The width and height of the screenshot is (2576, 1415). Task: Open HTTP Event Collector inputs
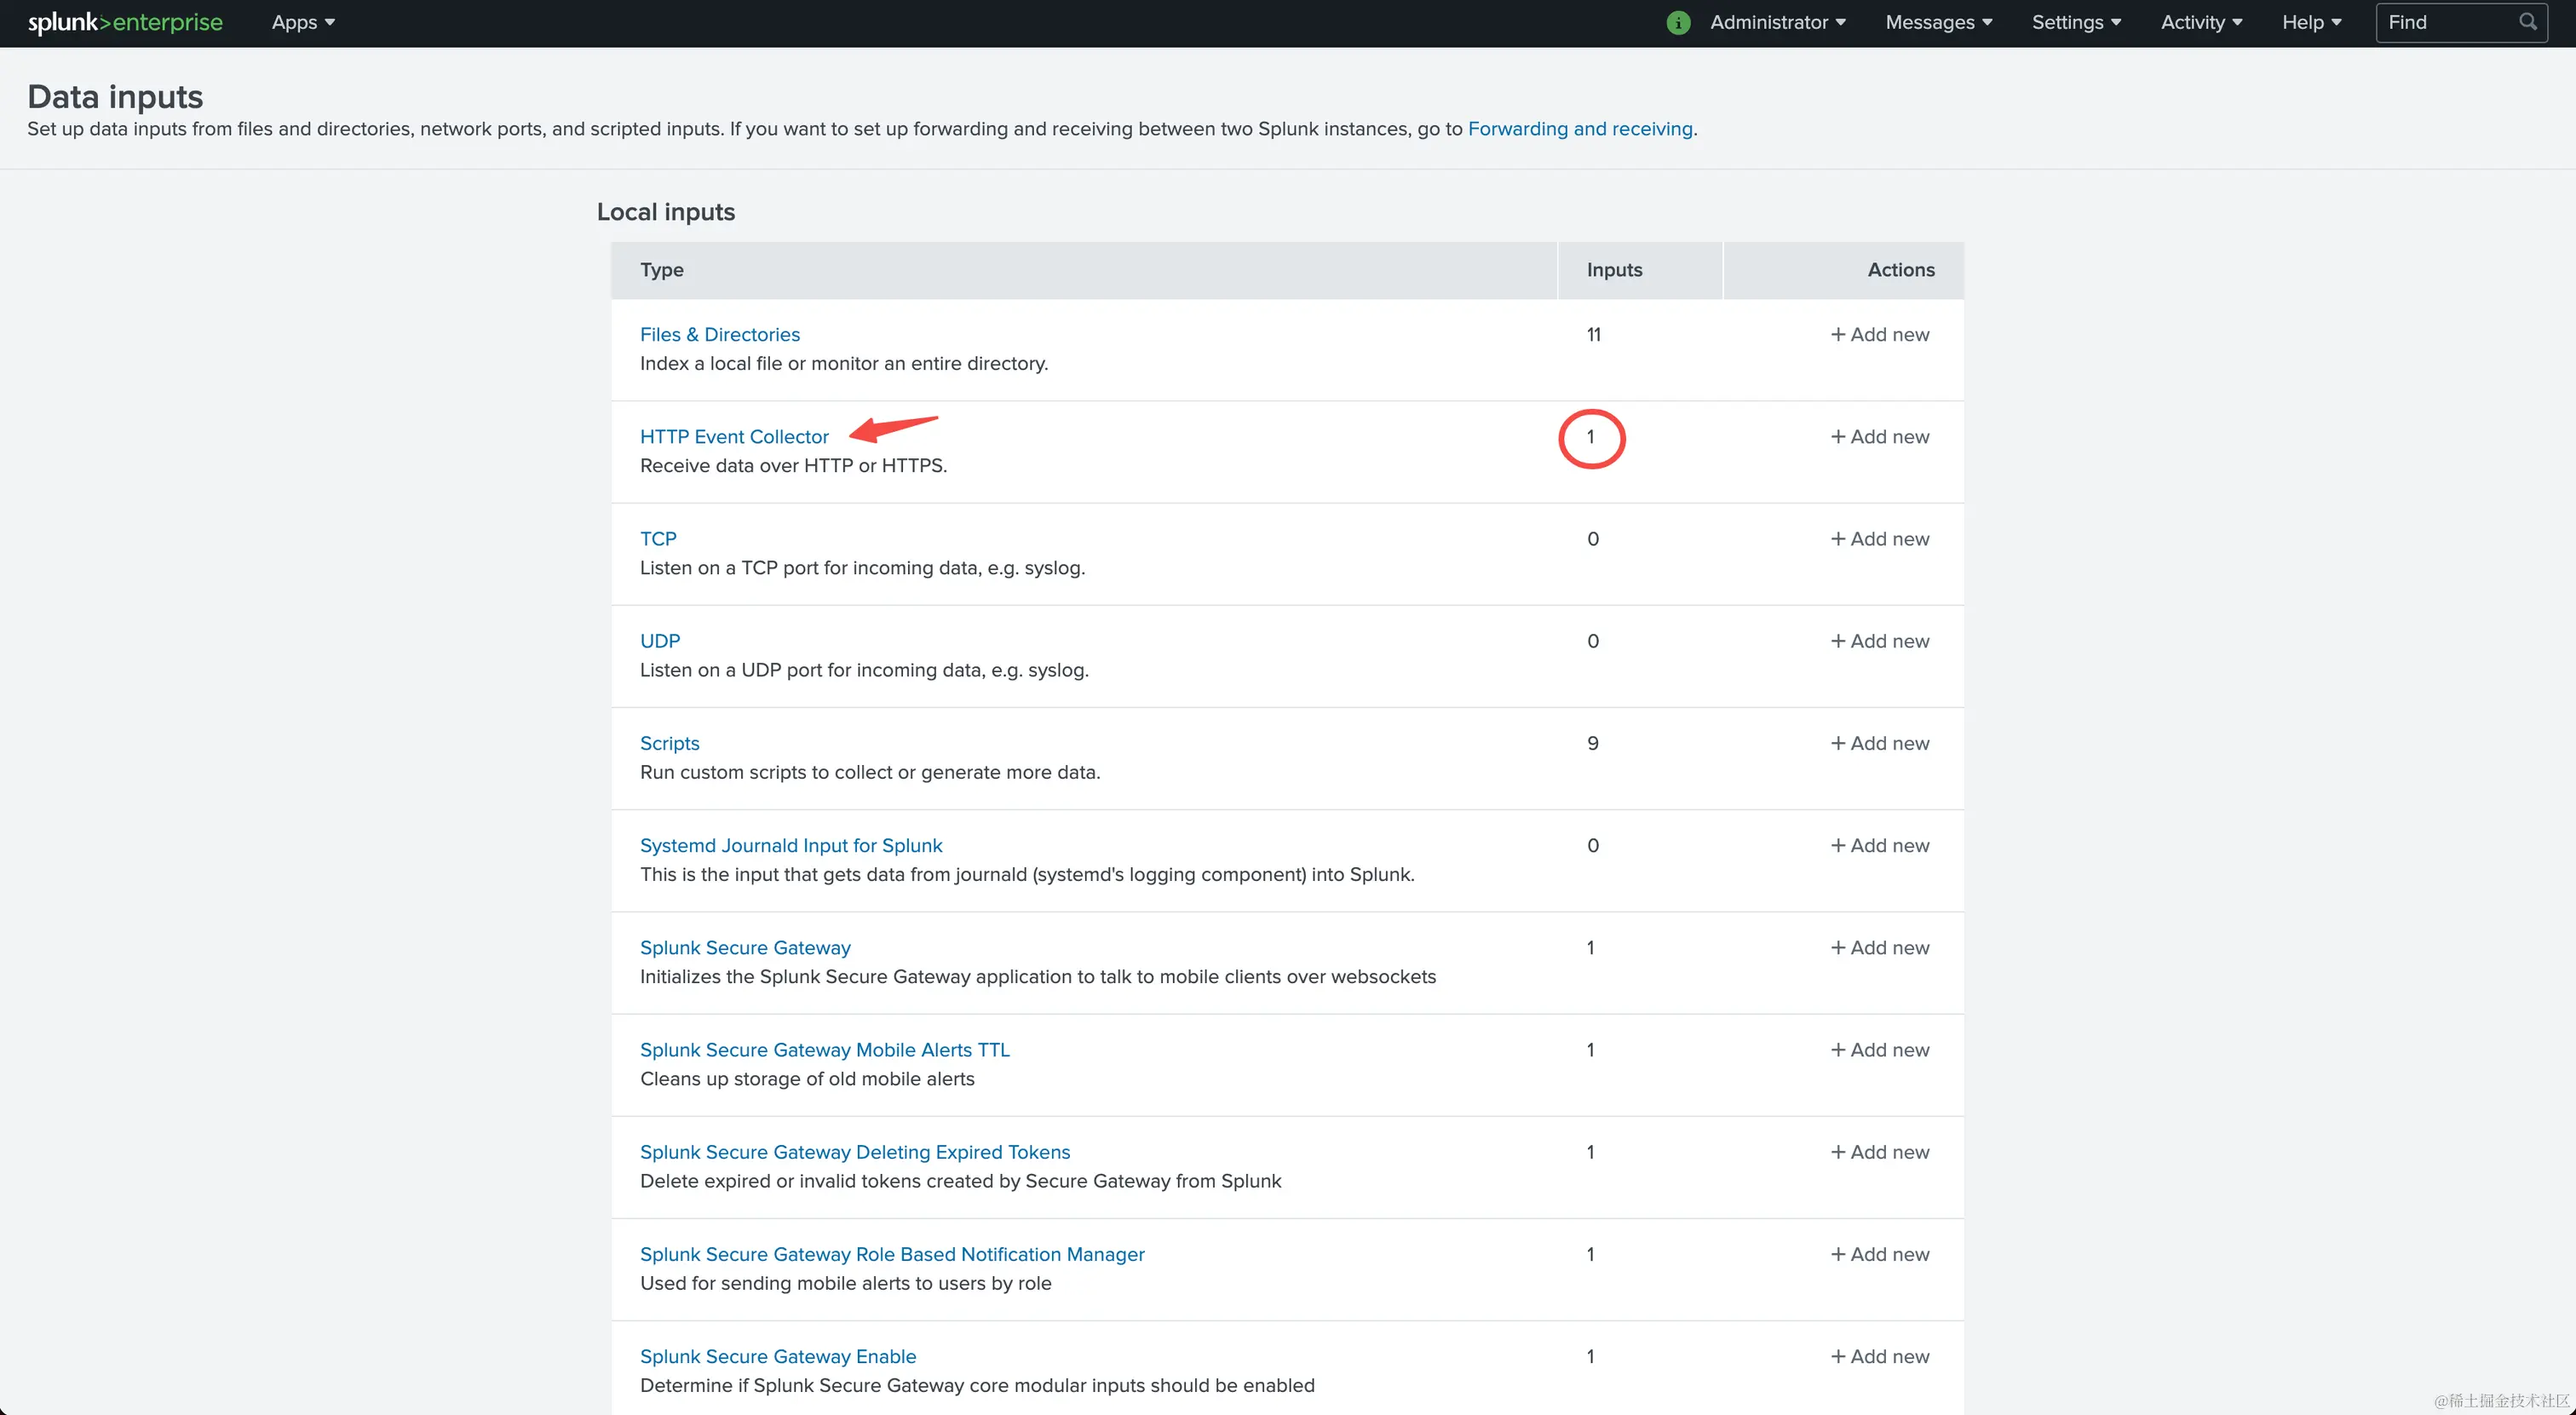point(734,436)
